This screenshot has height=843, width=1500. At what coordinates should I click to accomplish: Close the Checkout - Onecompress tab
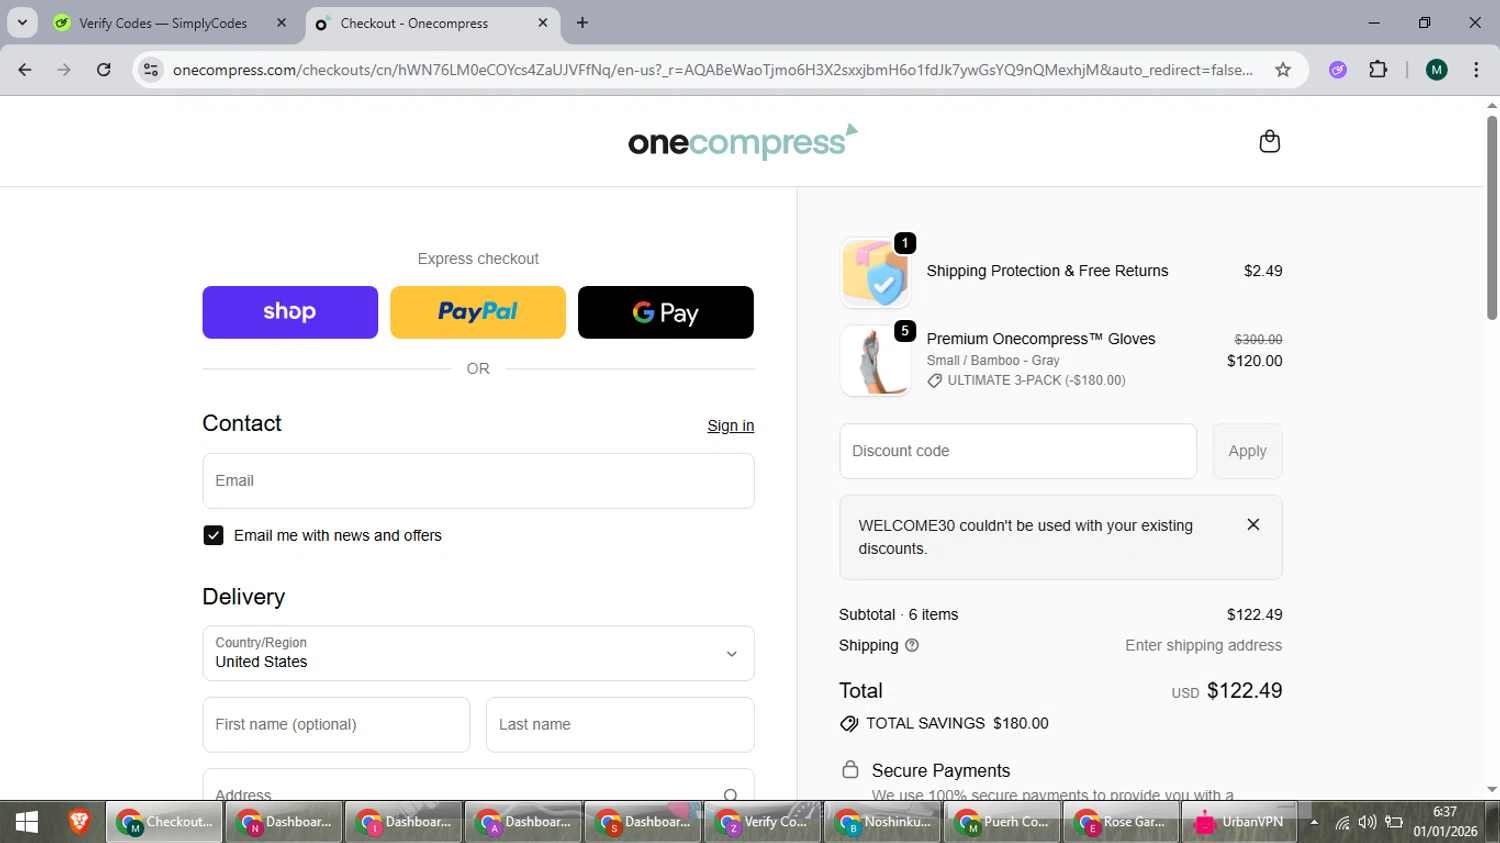(x=543, y=23)
